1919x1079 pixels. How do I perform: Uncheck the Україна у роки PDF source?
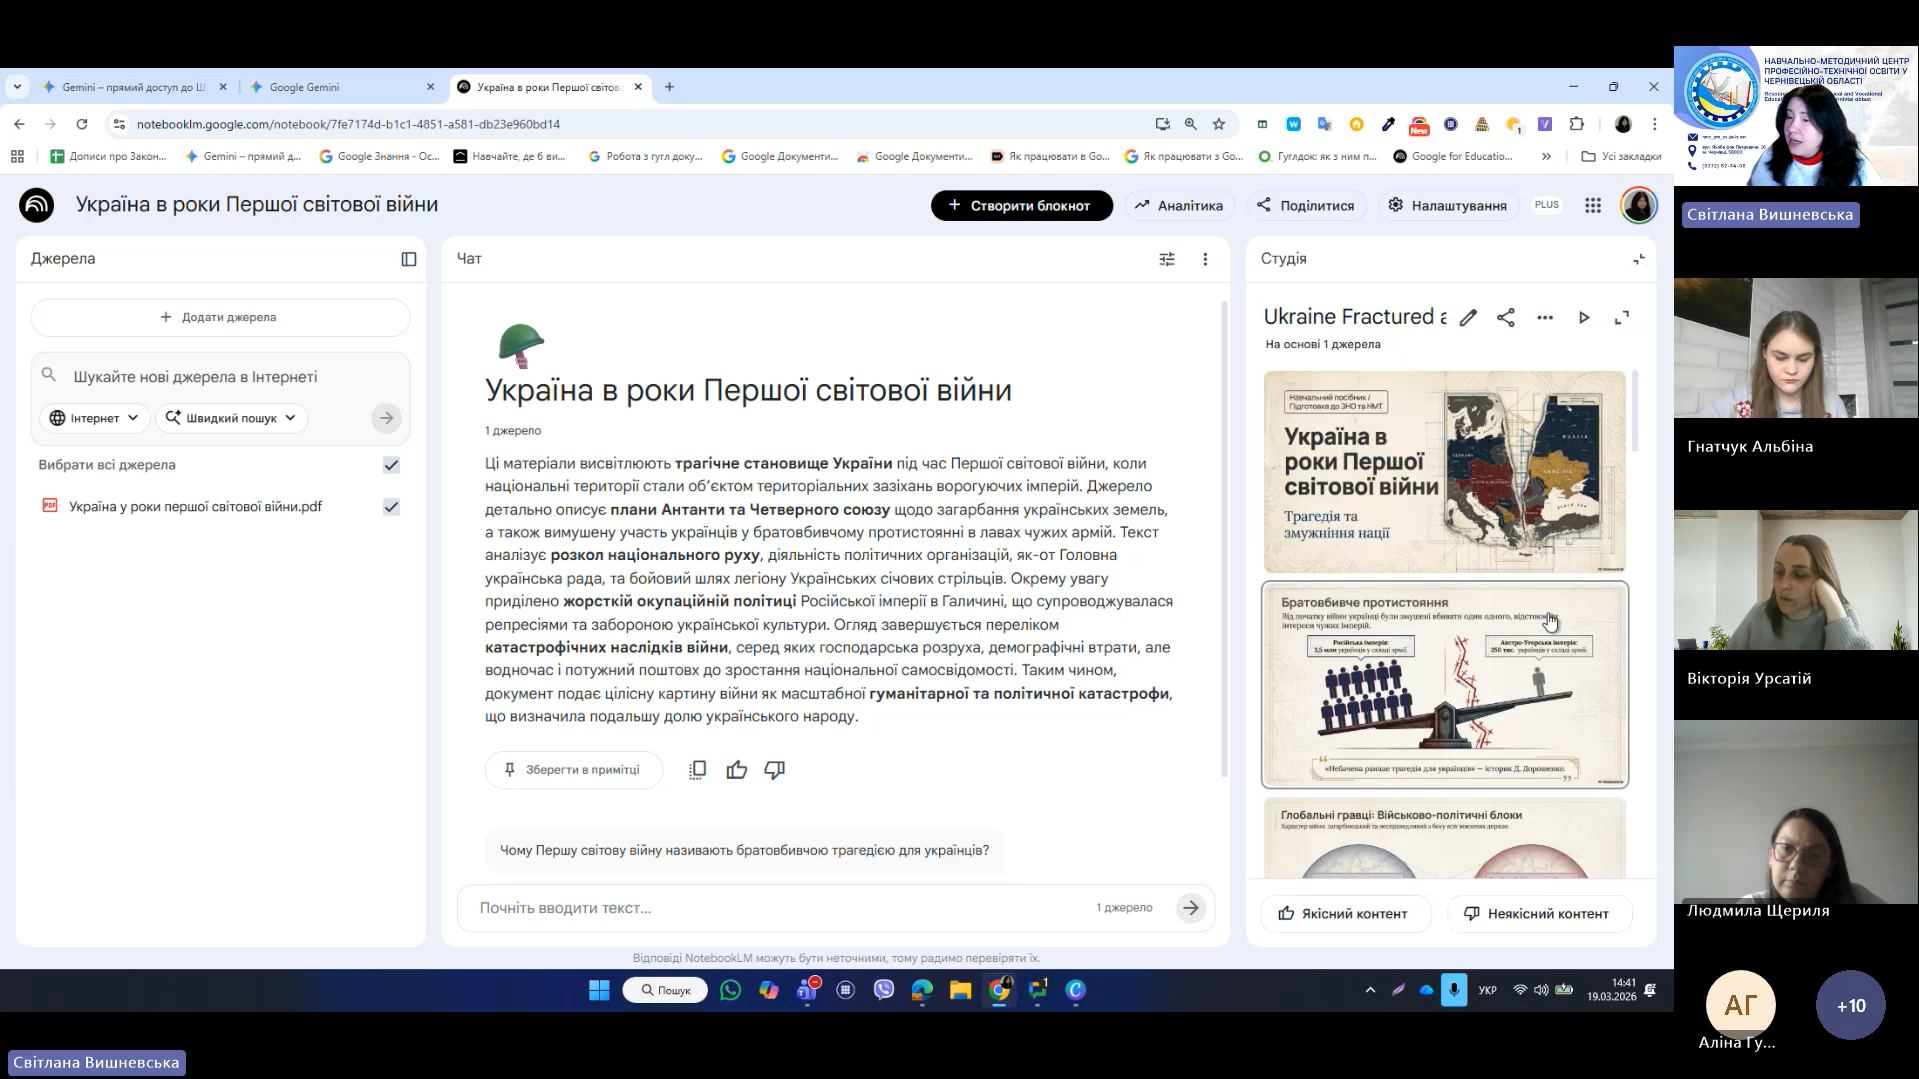pos(391,507)
